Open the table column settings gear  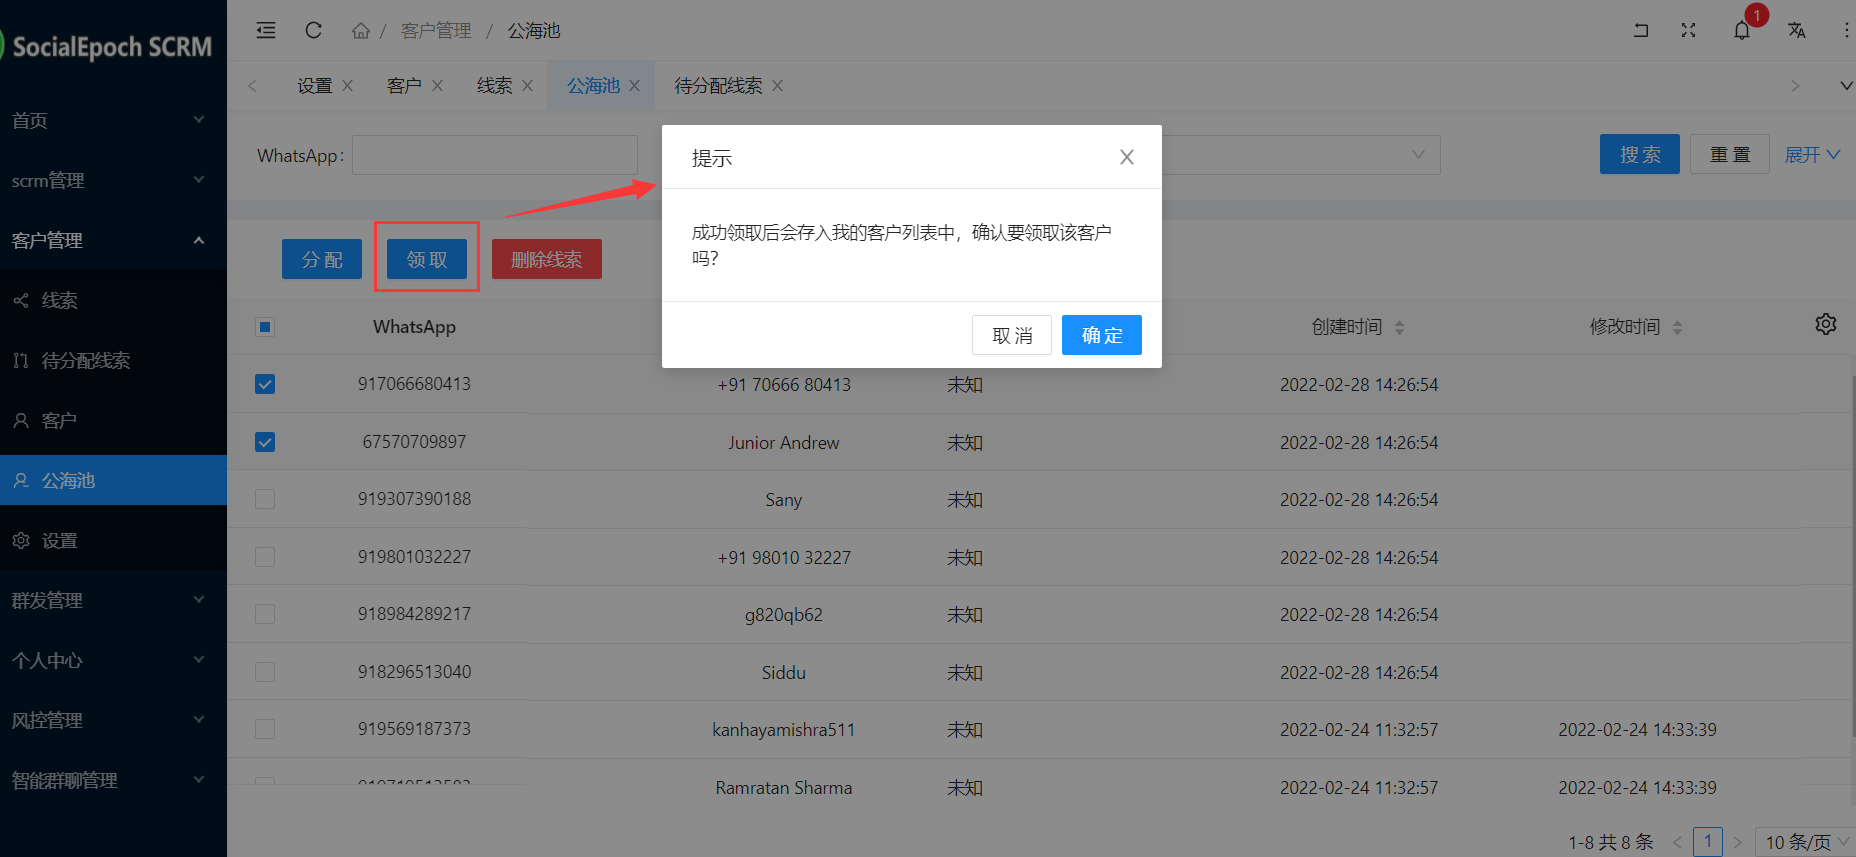[x=1826, y=324]
